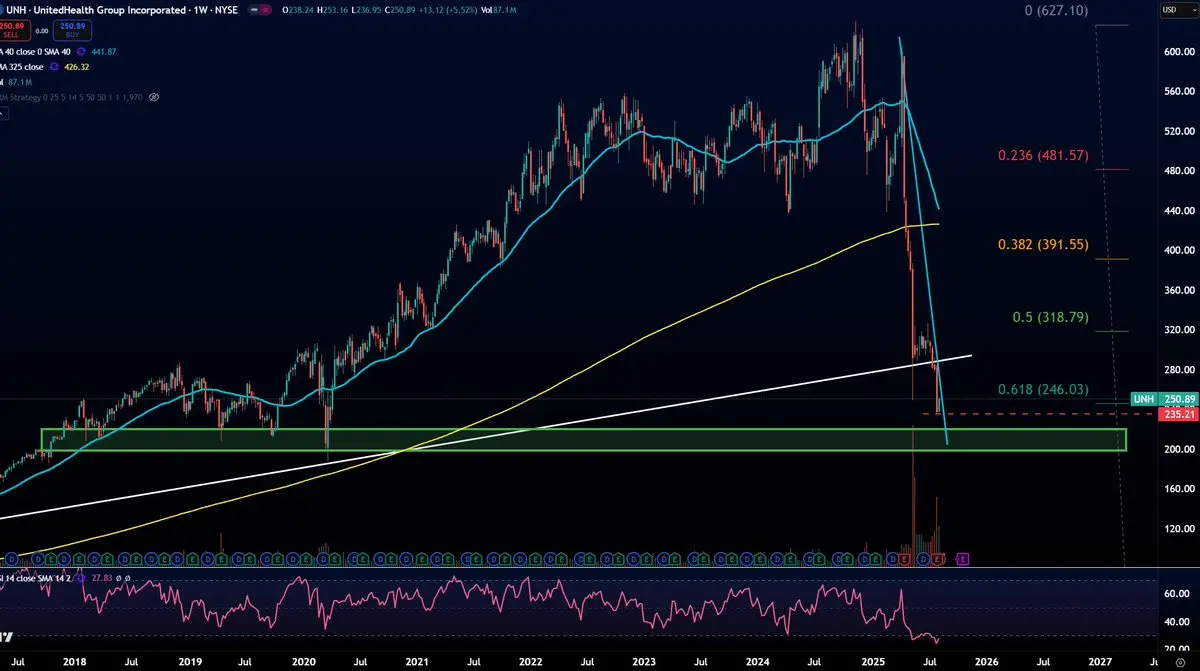1200x671 pixels.
Task: Click the 60.00 level on RSI scale
Action: tap(1175, 593)
